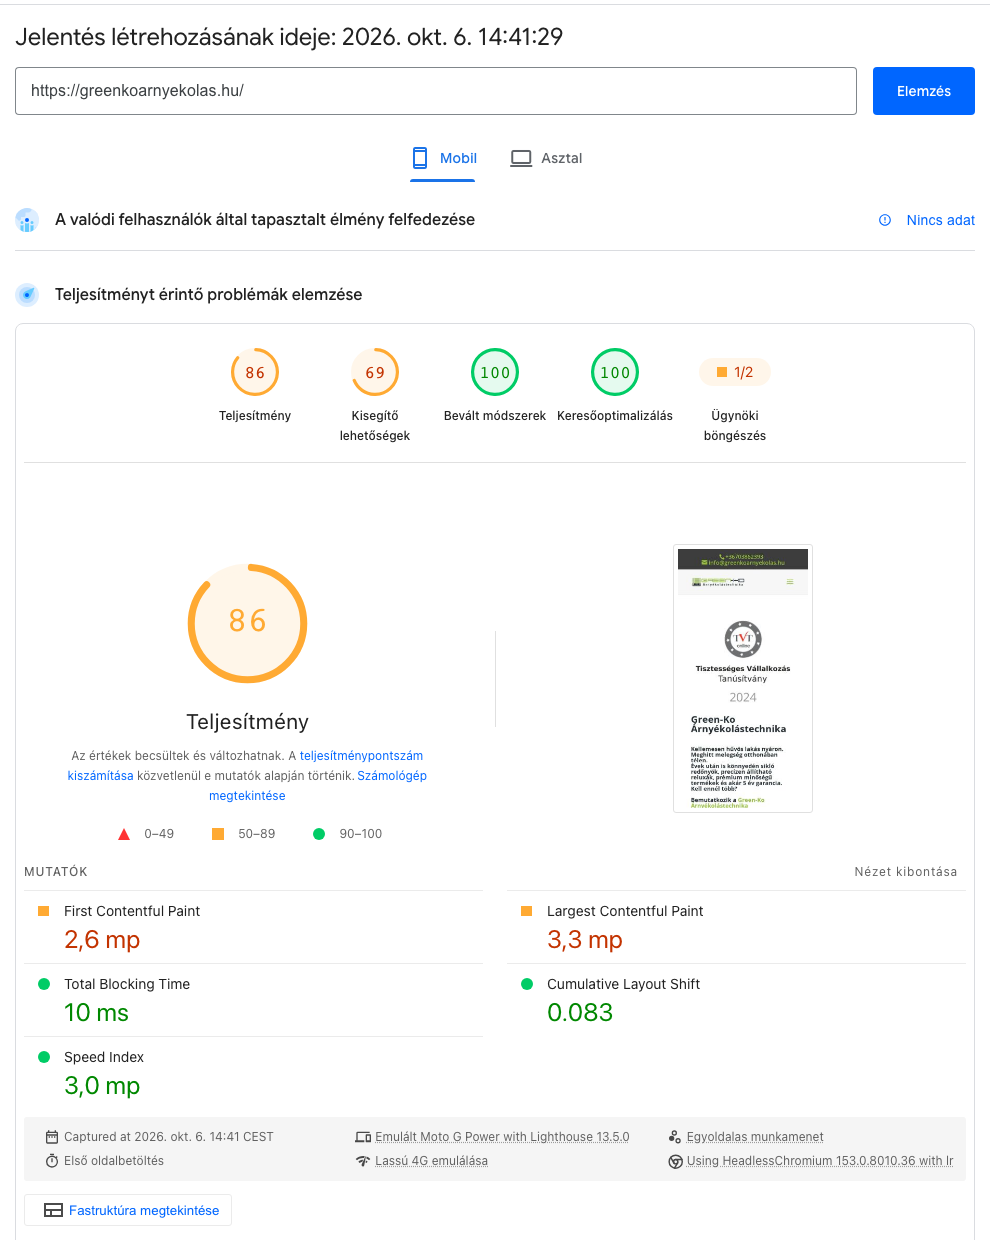This screenshot has height=1240, width=990.
Task: Click the device icon beside Emulált Moto G
Action: 363,1137
